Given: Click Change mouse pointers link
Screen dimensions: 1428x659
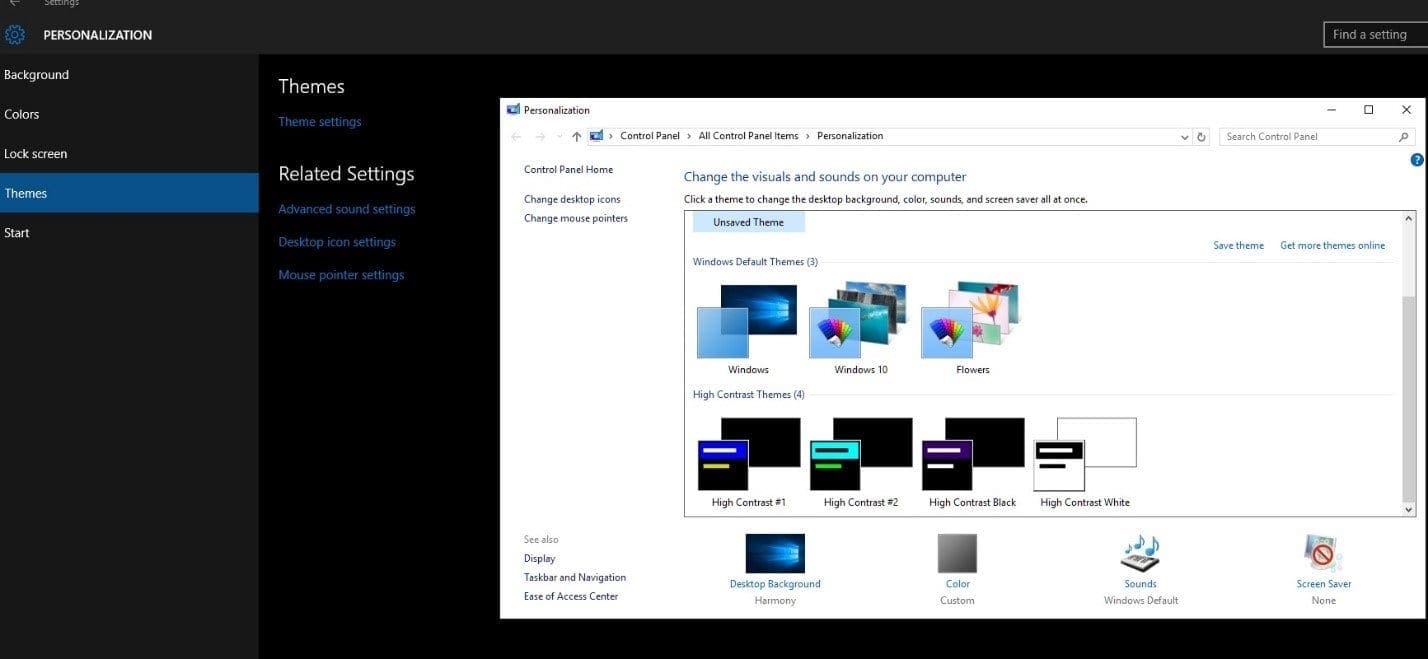Looking at the screenshot, I should (x=576, y=218).
